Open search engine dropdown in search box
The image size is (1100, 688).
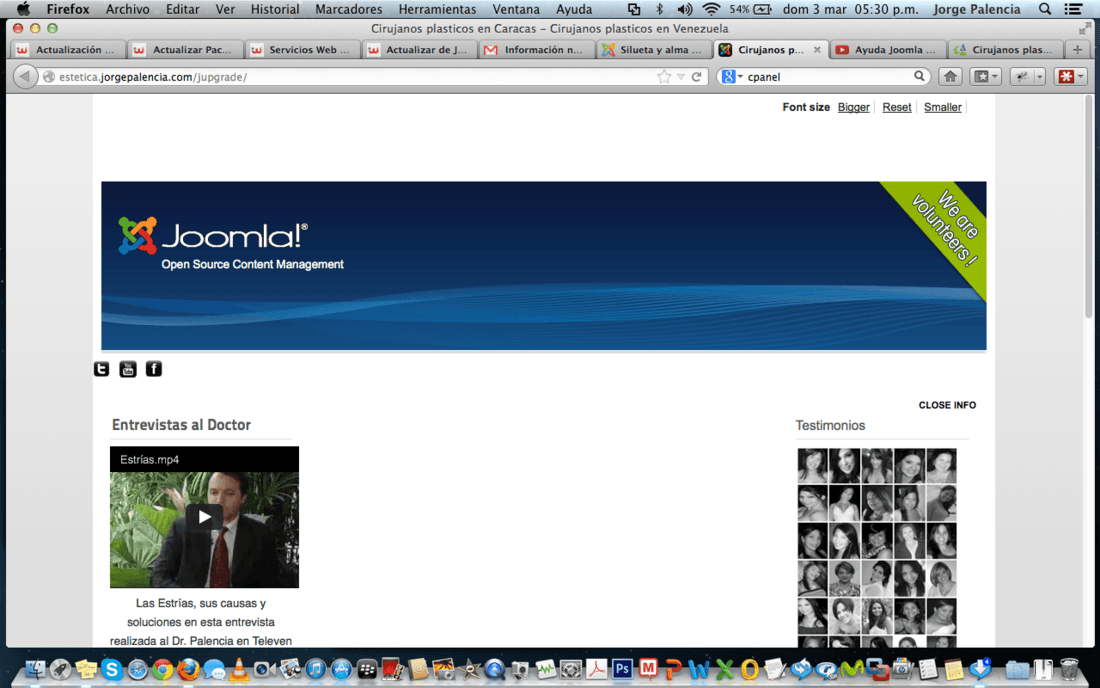coord(732,76)
